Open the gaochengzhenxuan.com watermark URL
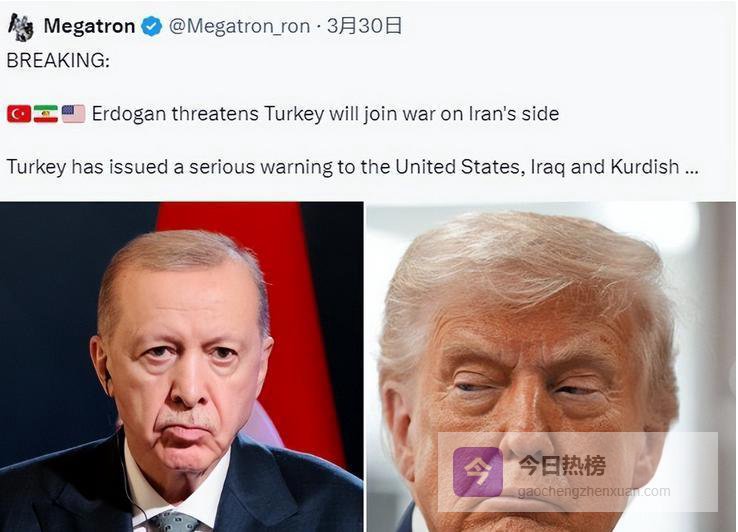The width and height of the screenshot is (738, 532). pyautogui.click(x=594, y=492)
